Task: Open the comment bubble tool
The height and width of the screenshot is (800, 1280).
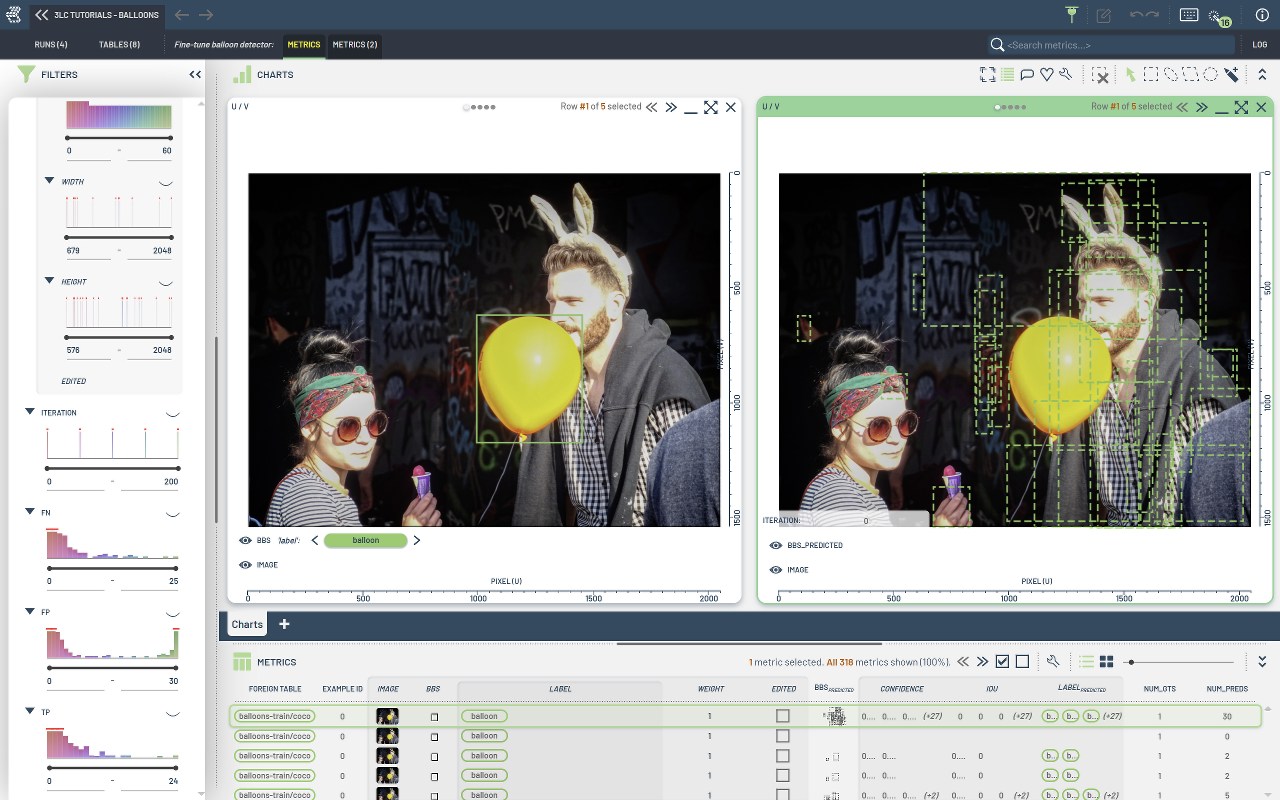Action: pos(1027,75)
